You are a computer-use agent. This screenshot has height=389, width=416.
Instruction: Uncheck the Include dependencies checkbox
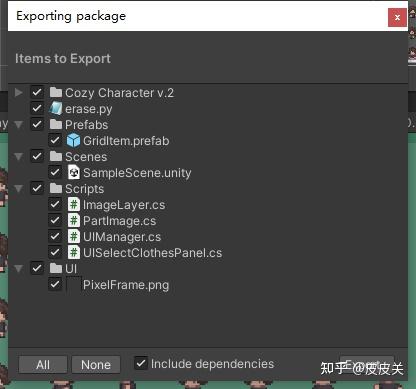click(141, 363)
